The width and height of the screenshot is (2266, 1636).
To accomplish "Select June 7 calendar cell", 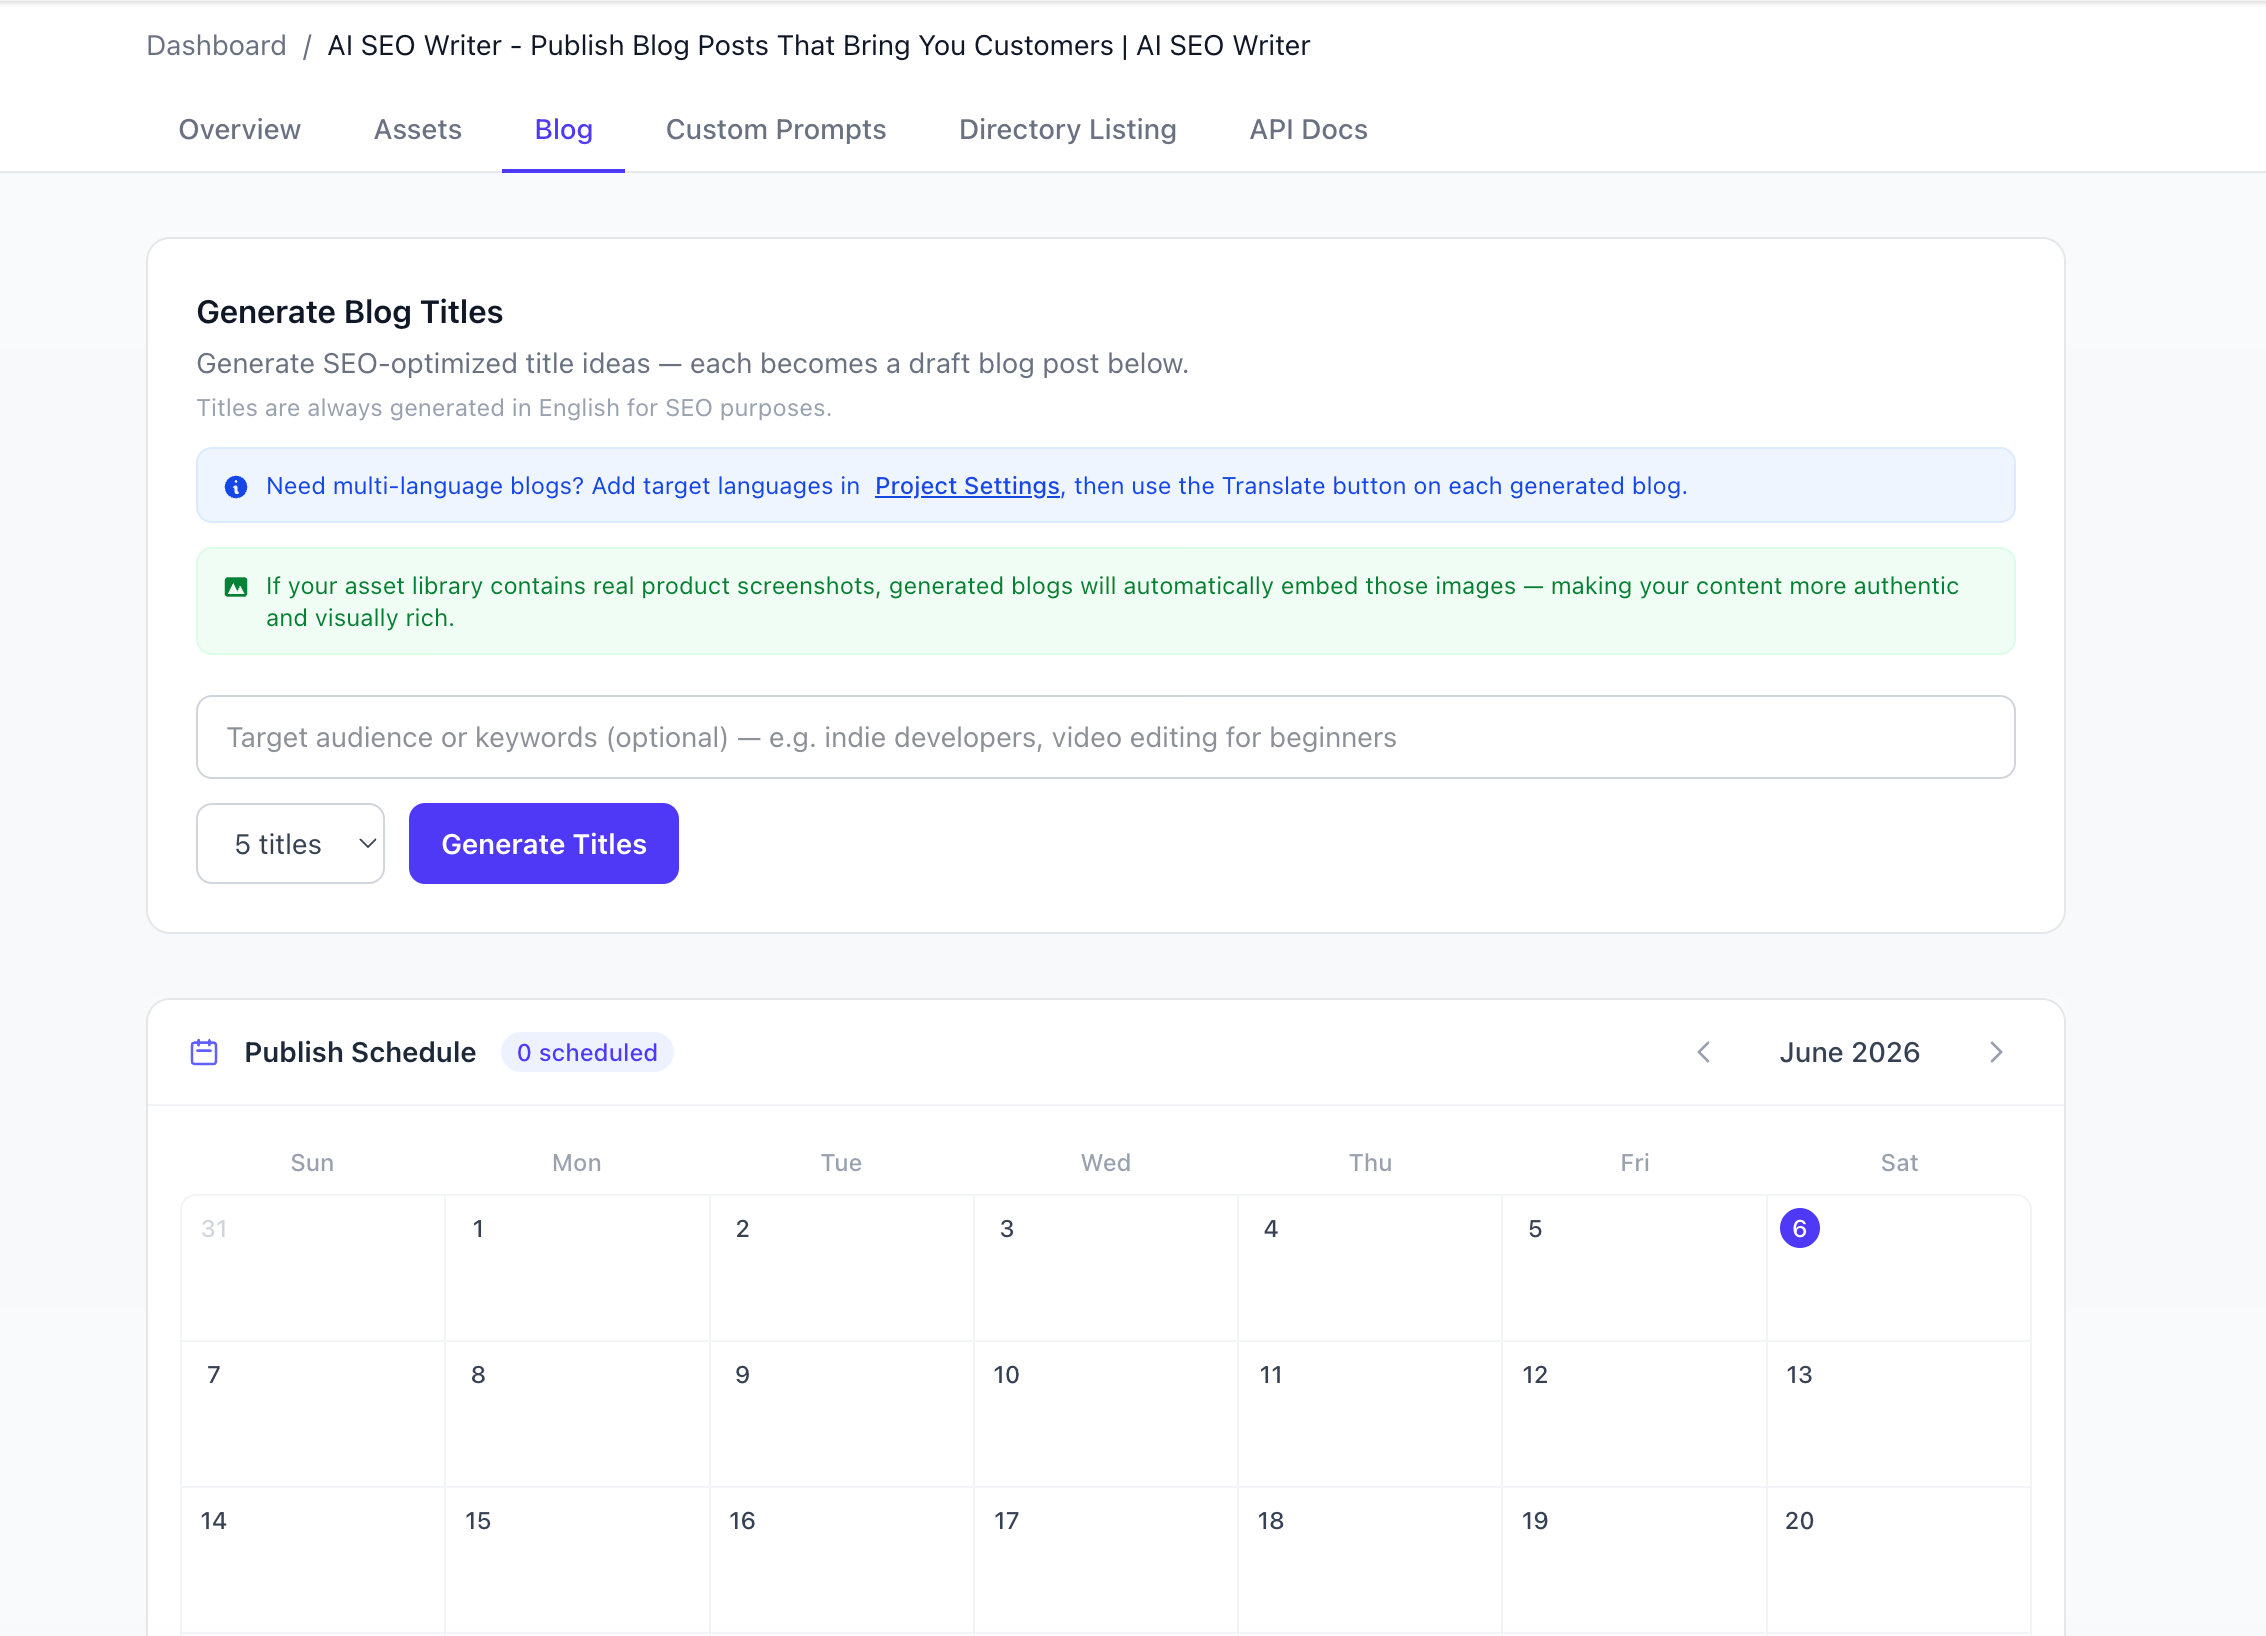I will [x=313, y=1414].
